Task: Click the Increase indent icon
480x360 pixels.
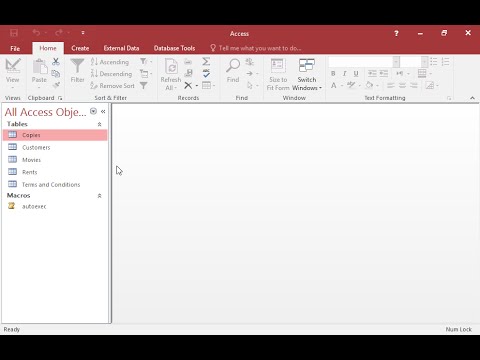Action: pyautogui.click(x=384, y=74)
